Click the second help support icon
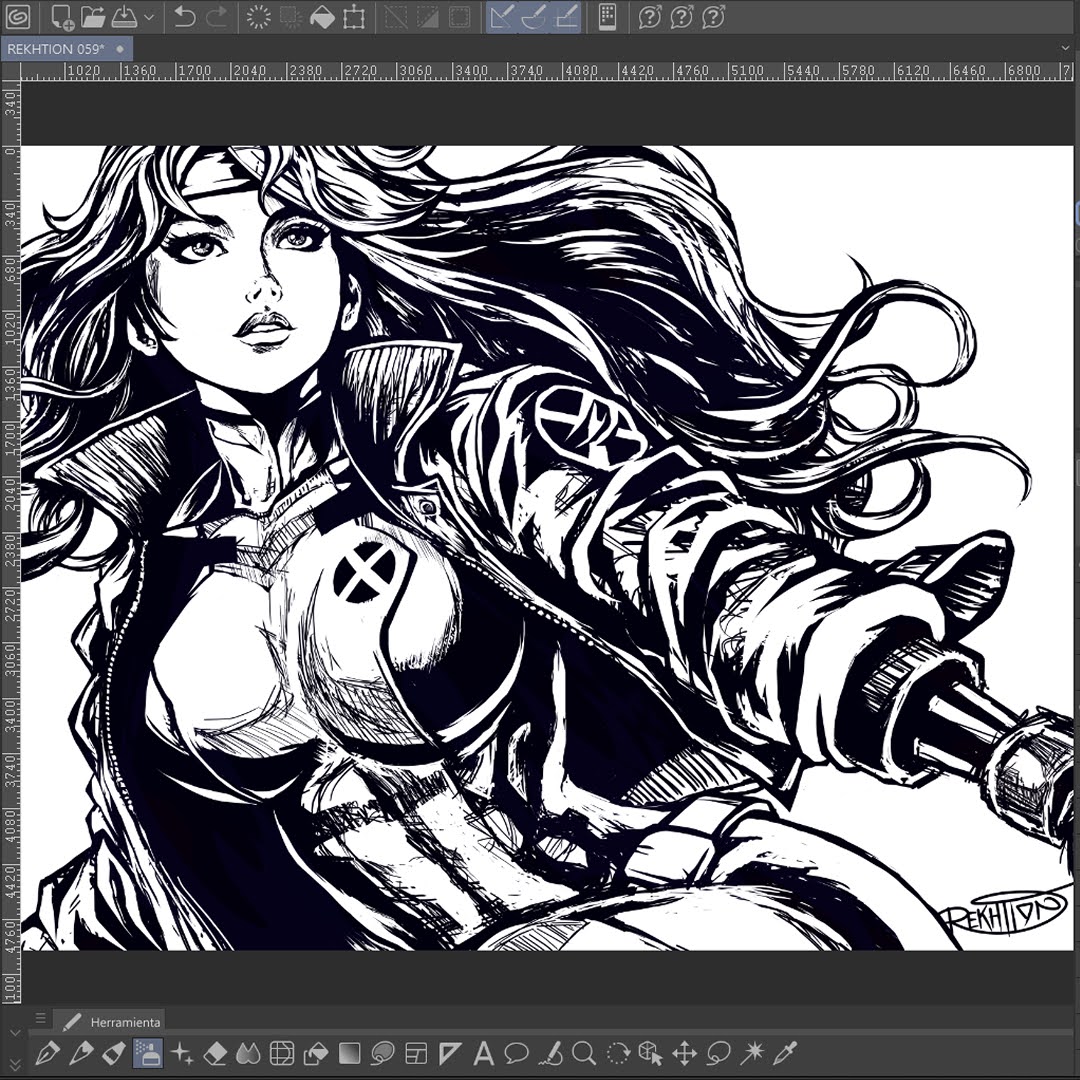 tap(681, 17)
